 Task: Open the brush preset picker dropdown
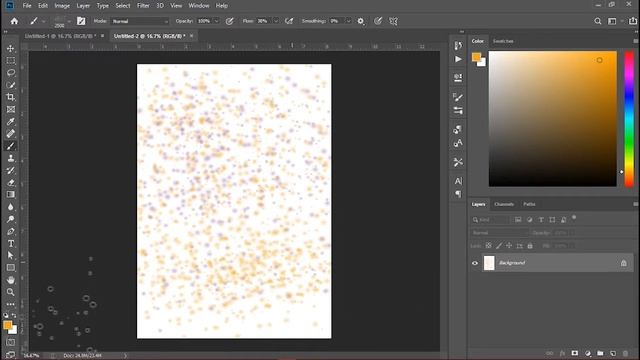[x=69, y=21]
